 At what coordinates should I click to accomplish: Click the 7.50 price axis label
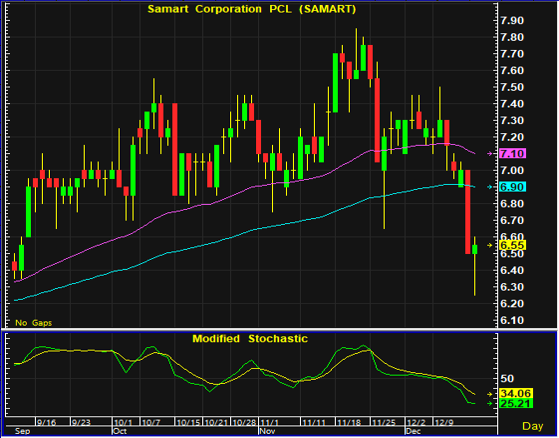coord(512,87)
